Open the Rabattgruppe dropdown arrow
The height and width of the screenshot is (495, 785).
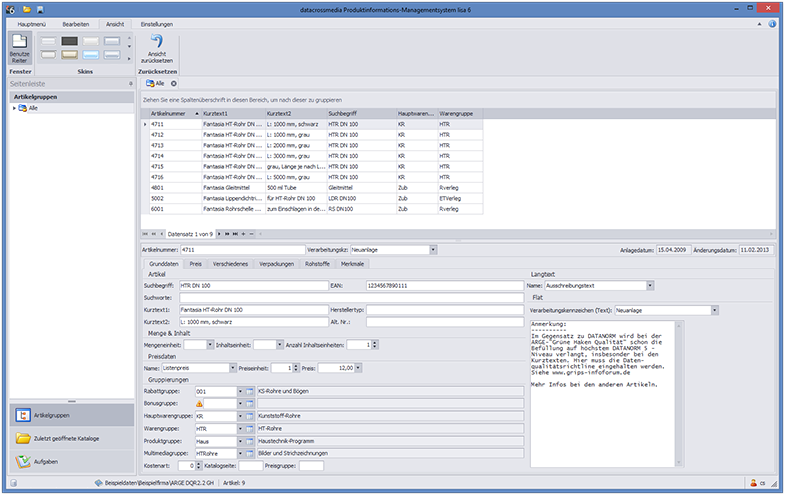coord(240,391)
